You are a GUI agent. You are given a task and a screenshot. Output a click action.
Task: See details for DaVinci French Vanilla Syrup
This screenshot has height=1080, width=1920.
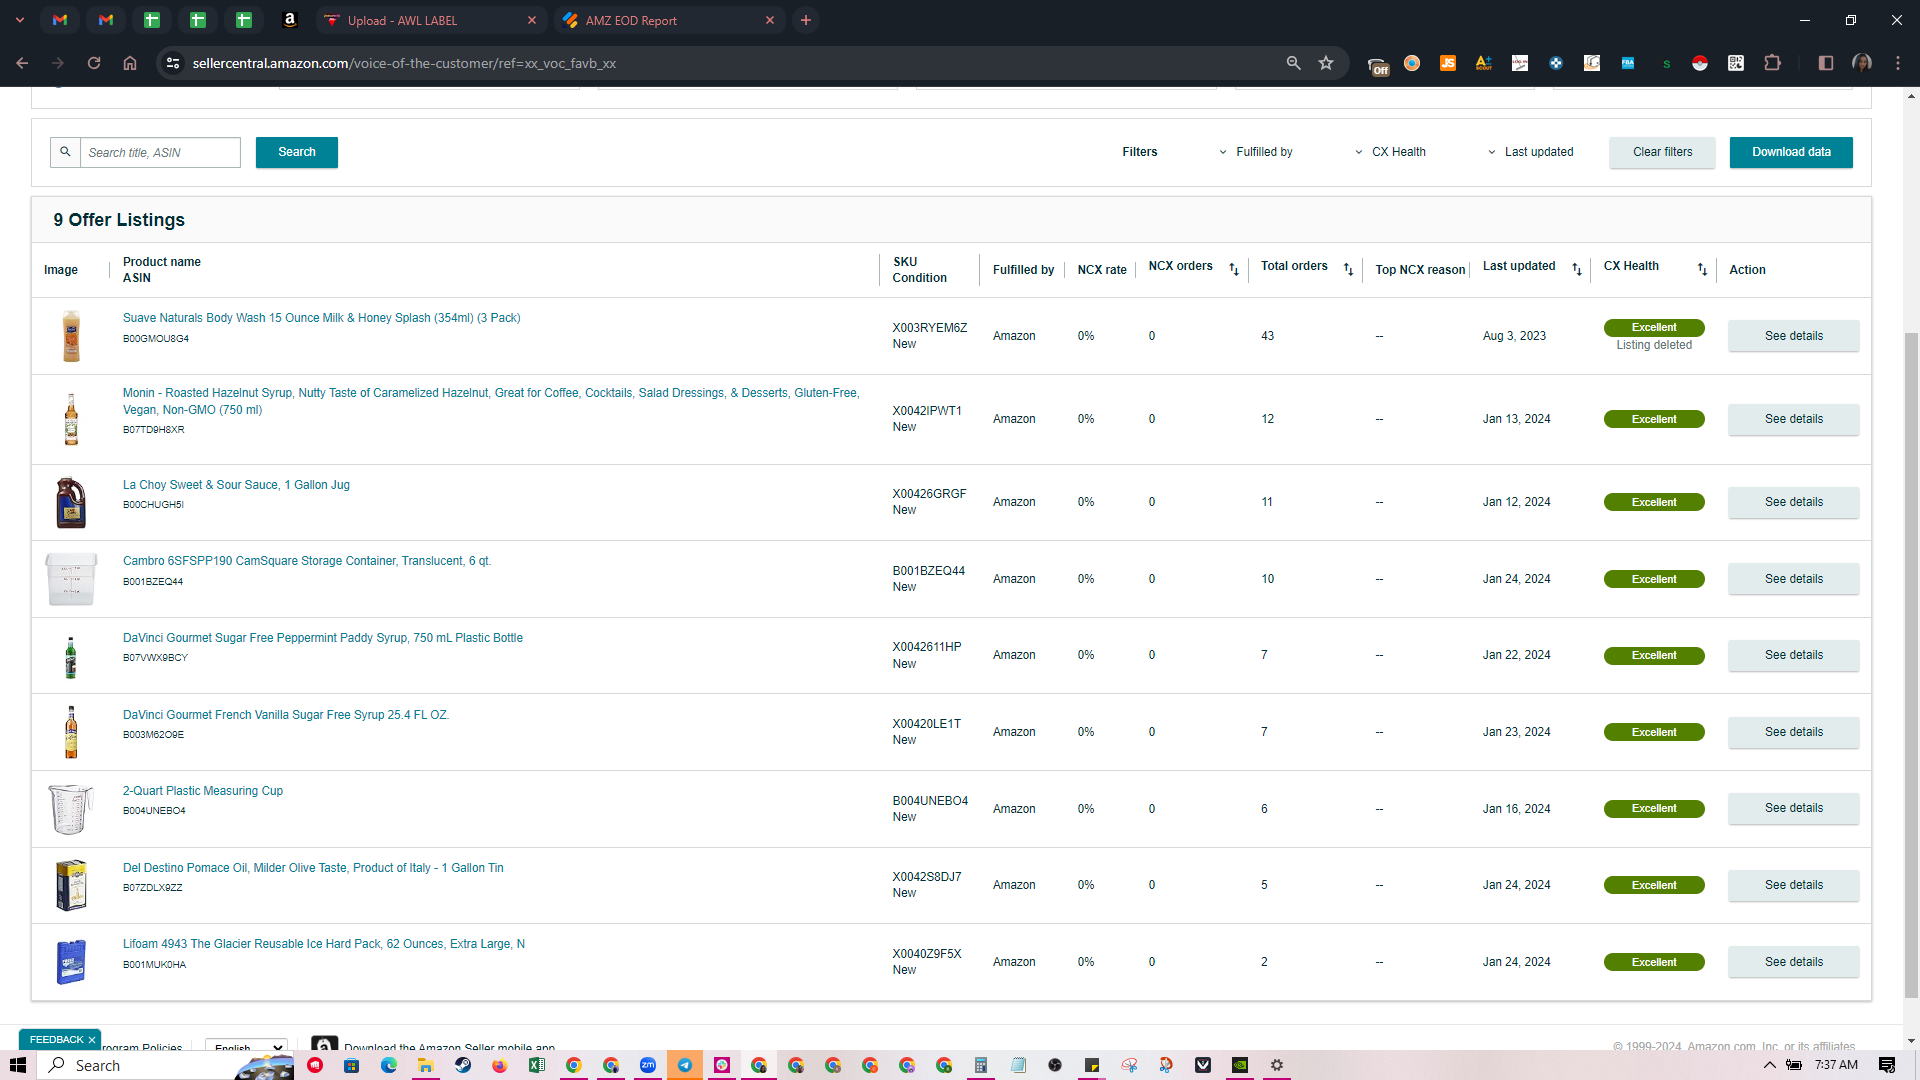point(1793,732)
